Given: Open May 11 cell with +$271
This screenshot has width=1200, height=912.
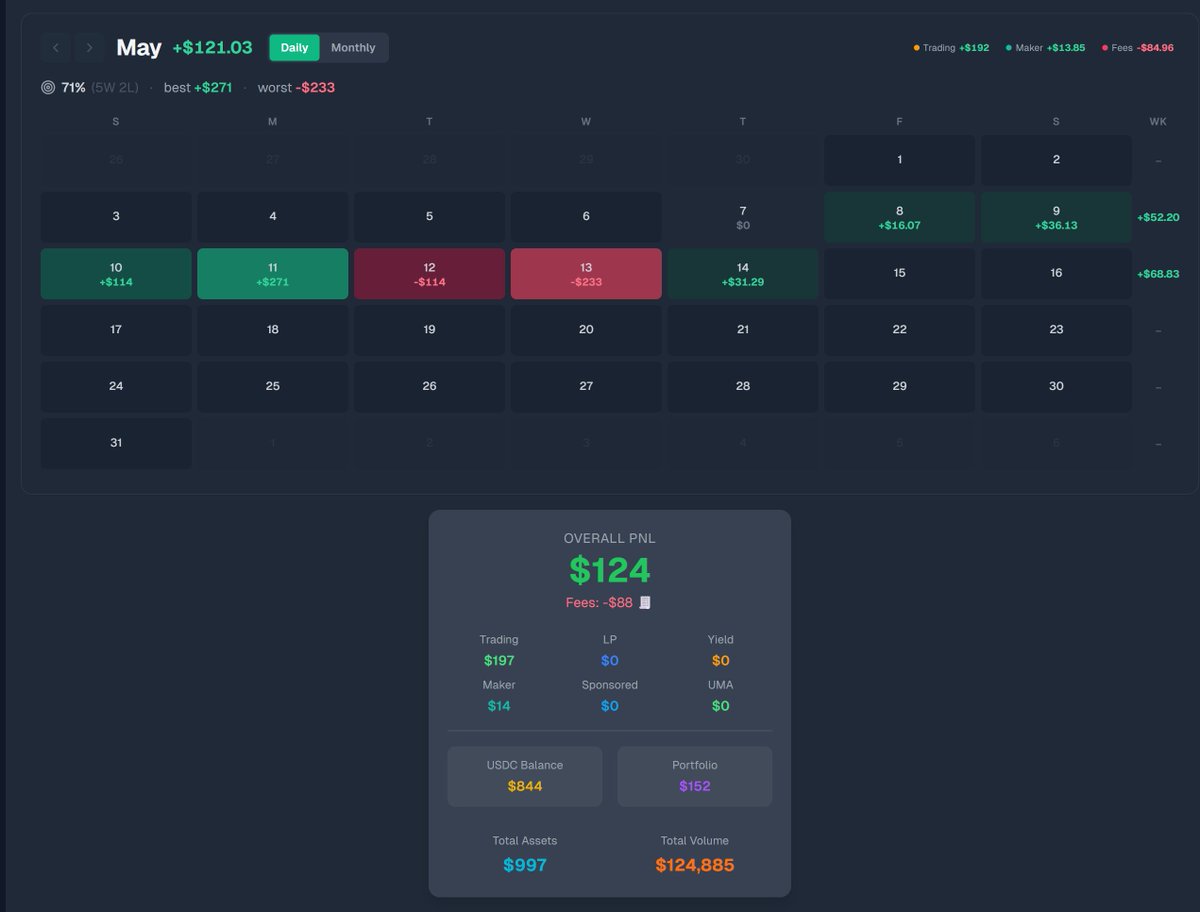Looking at the screenshot, I should coord(273,274).
